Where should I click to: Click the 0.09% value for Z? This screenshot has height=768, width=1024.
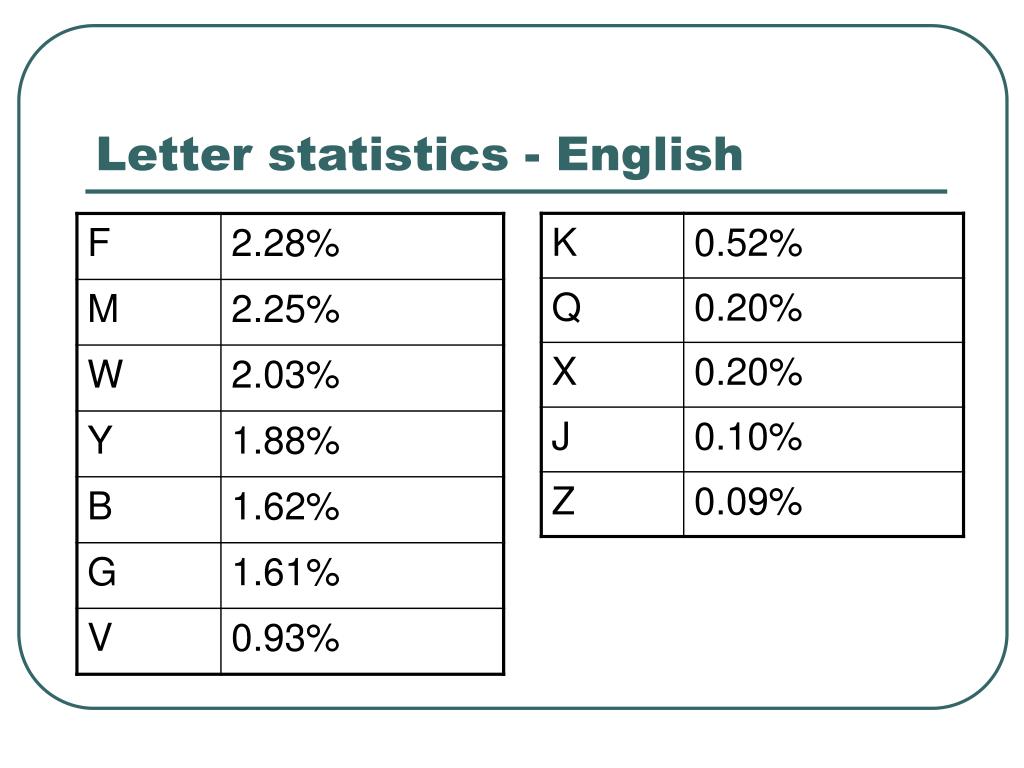tap(824, 504)
